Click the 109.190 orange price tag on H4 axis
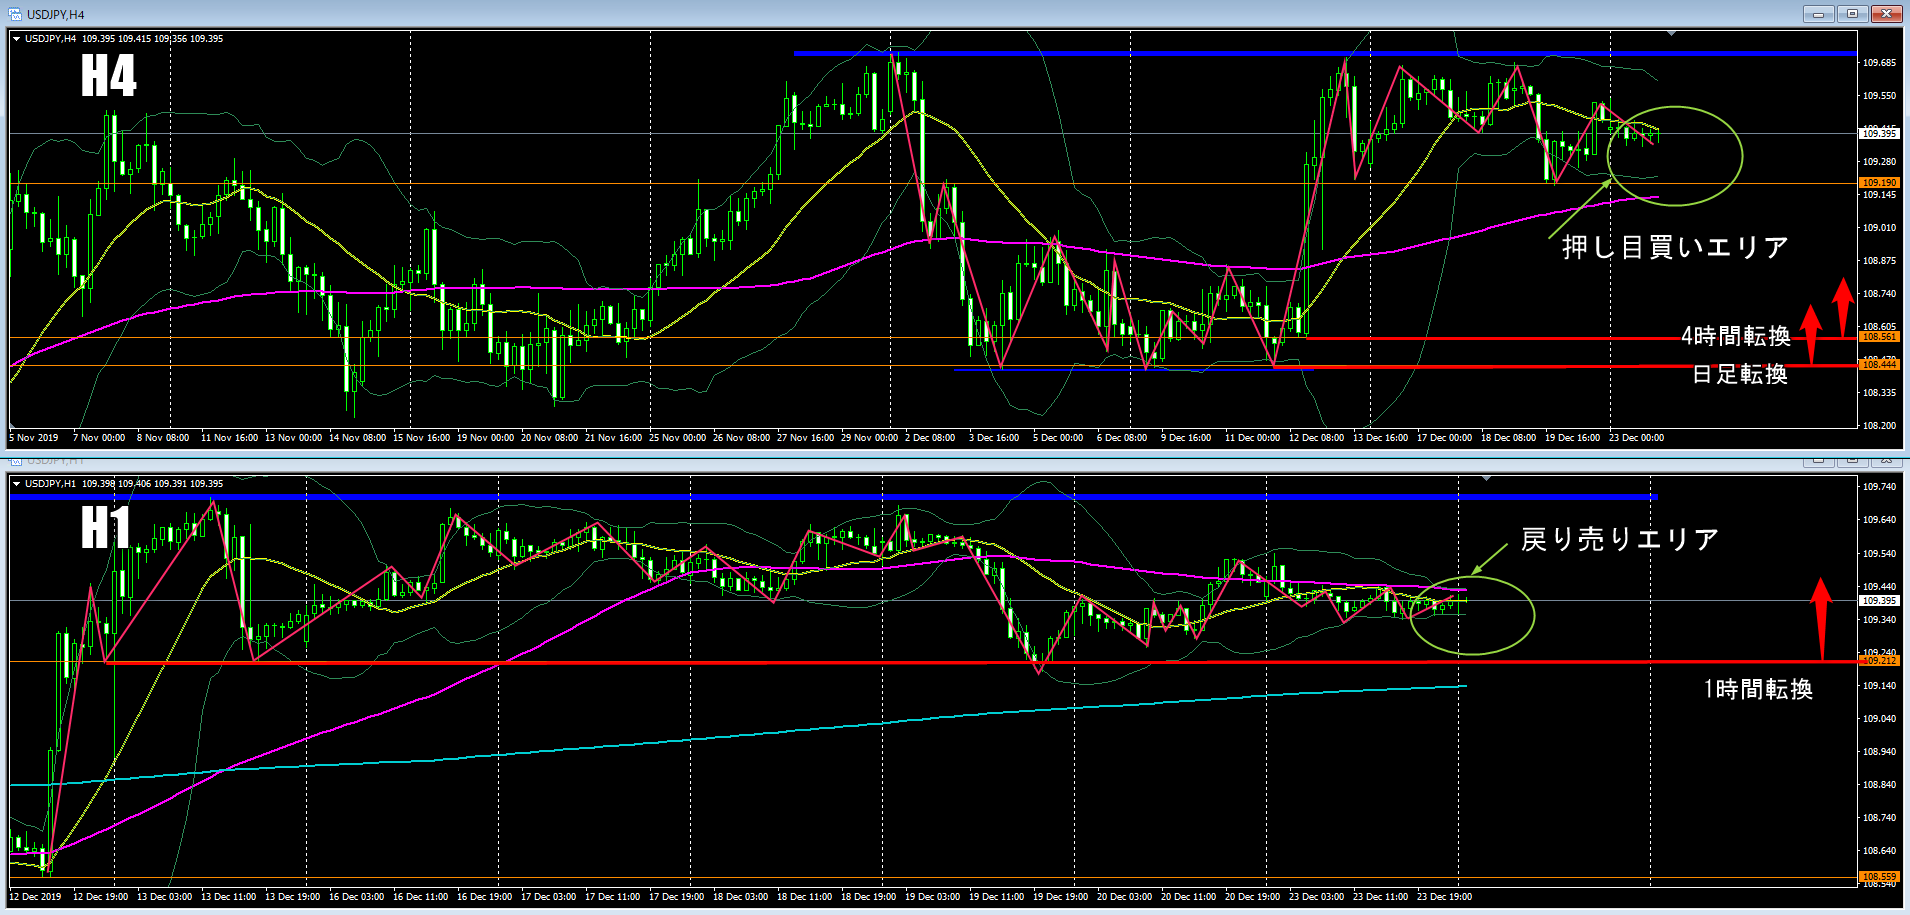 pos(1879,183)
